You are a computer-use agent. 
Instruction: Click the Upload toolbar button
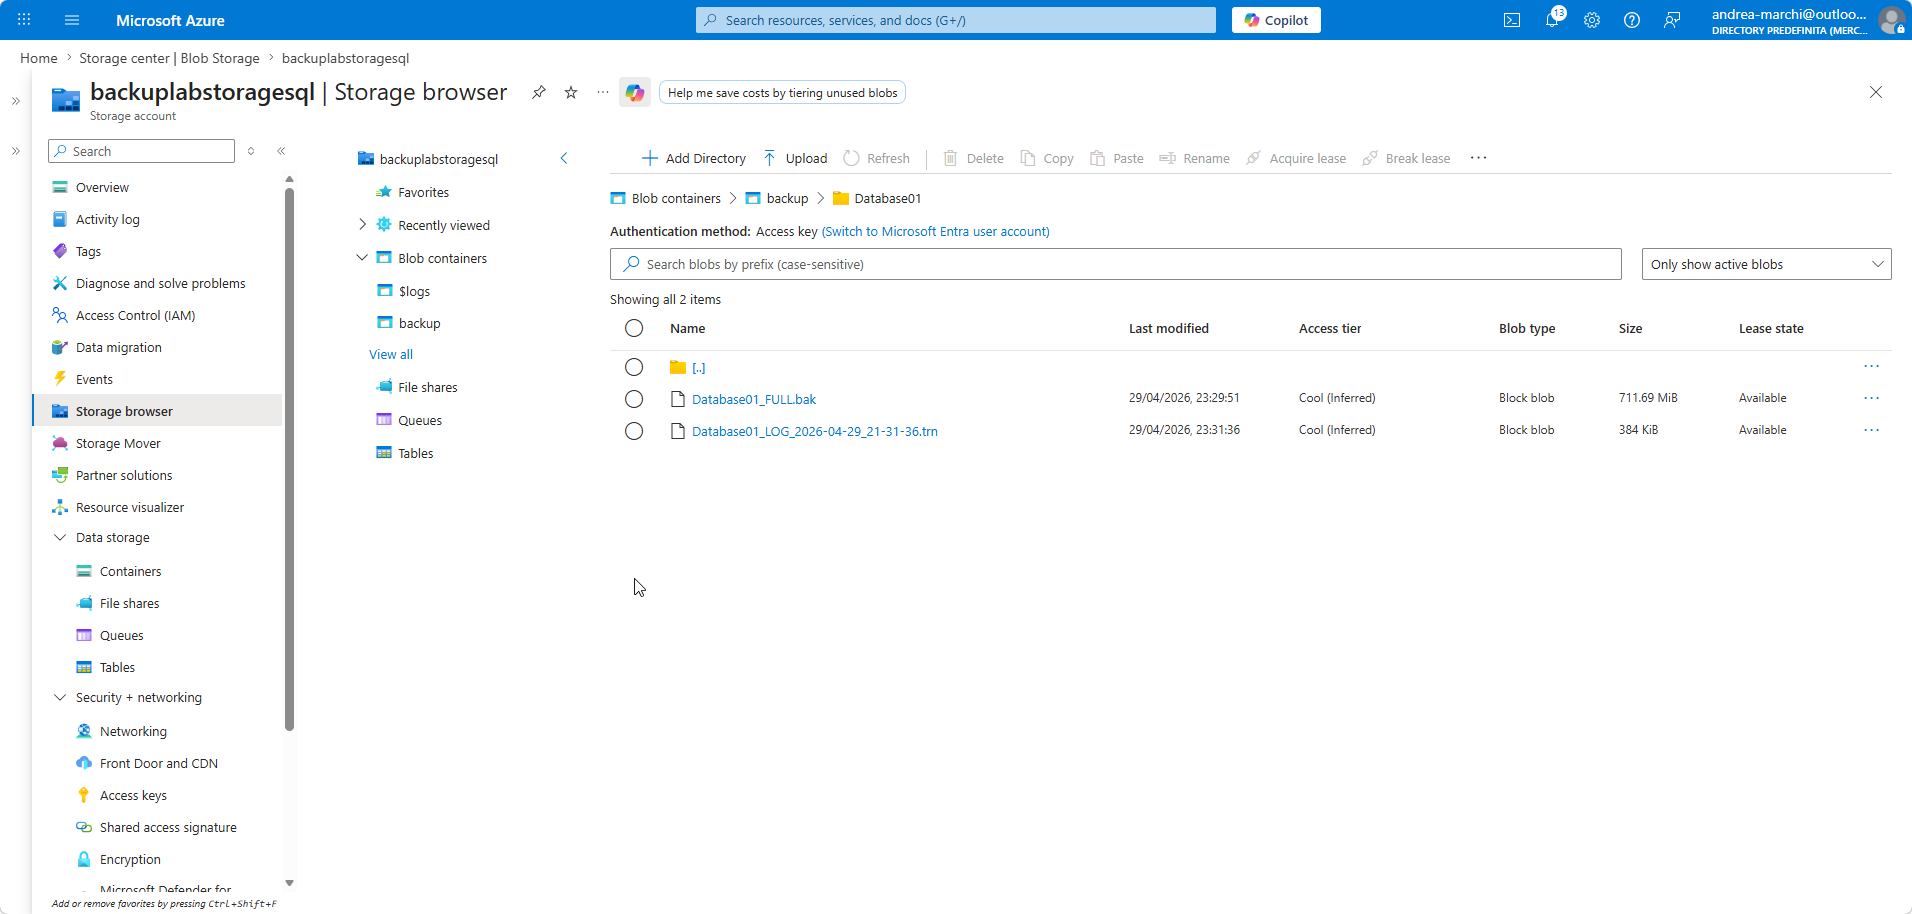795,158
